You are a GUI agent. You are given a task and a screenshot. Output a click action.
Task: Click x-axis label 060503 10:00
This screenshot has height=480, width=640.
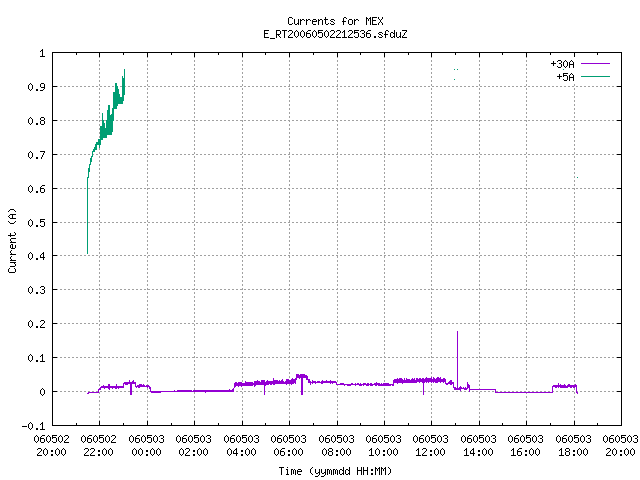tap(384, 446)
